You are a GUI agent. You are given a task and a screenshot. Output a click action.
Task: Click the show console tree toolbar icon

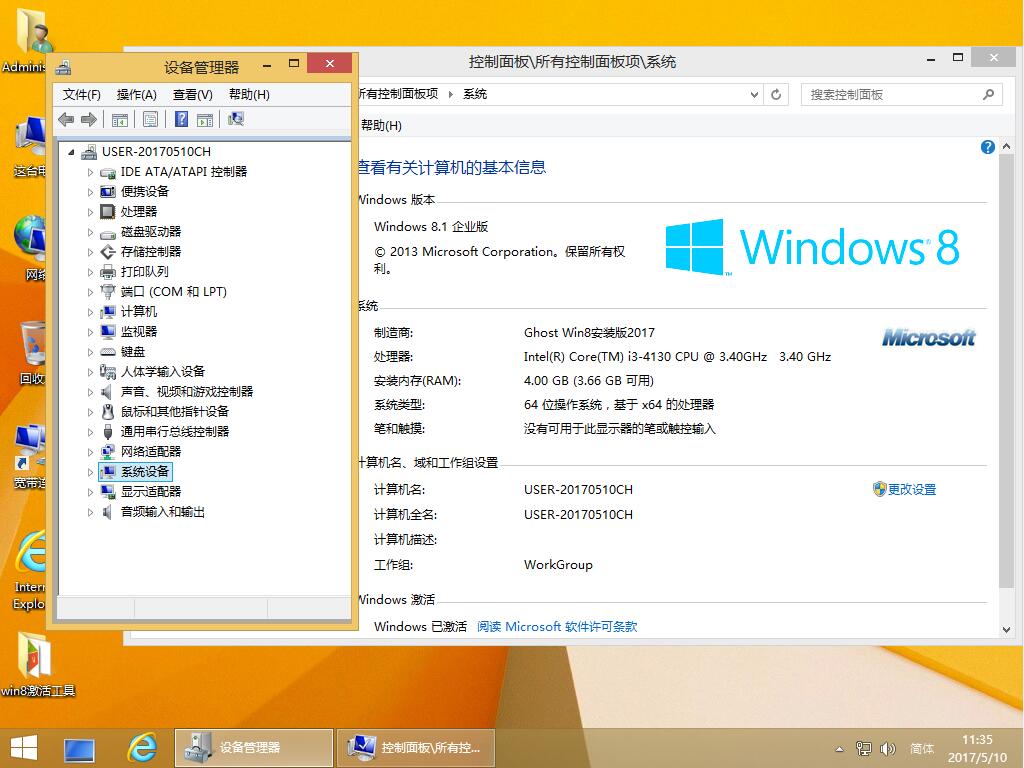point(120,119)
